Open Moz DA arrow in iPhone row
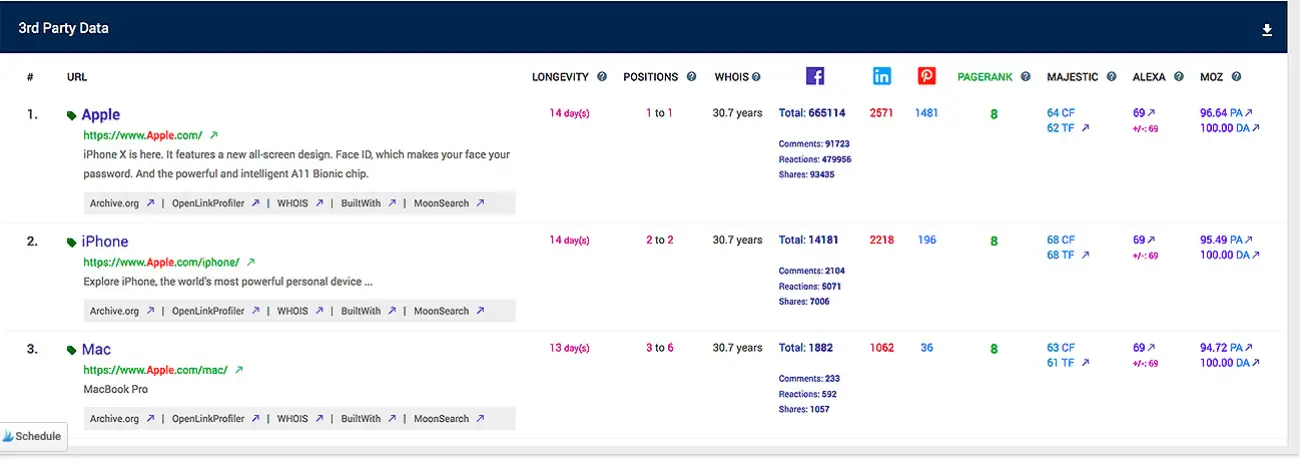Image resolution: width=1300 pixels, height=461 pixels. click(x=1256, y=255)
